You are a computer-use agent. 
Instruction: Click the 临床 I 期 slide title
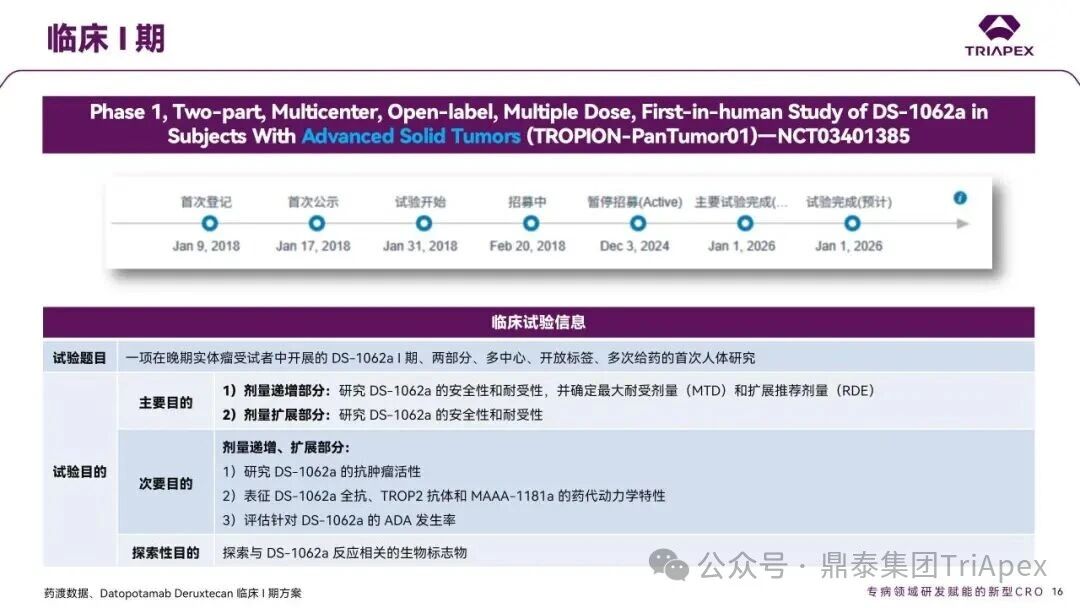[x=106, y=38]
